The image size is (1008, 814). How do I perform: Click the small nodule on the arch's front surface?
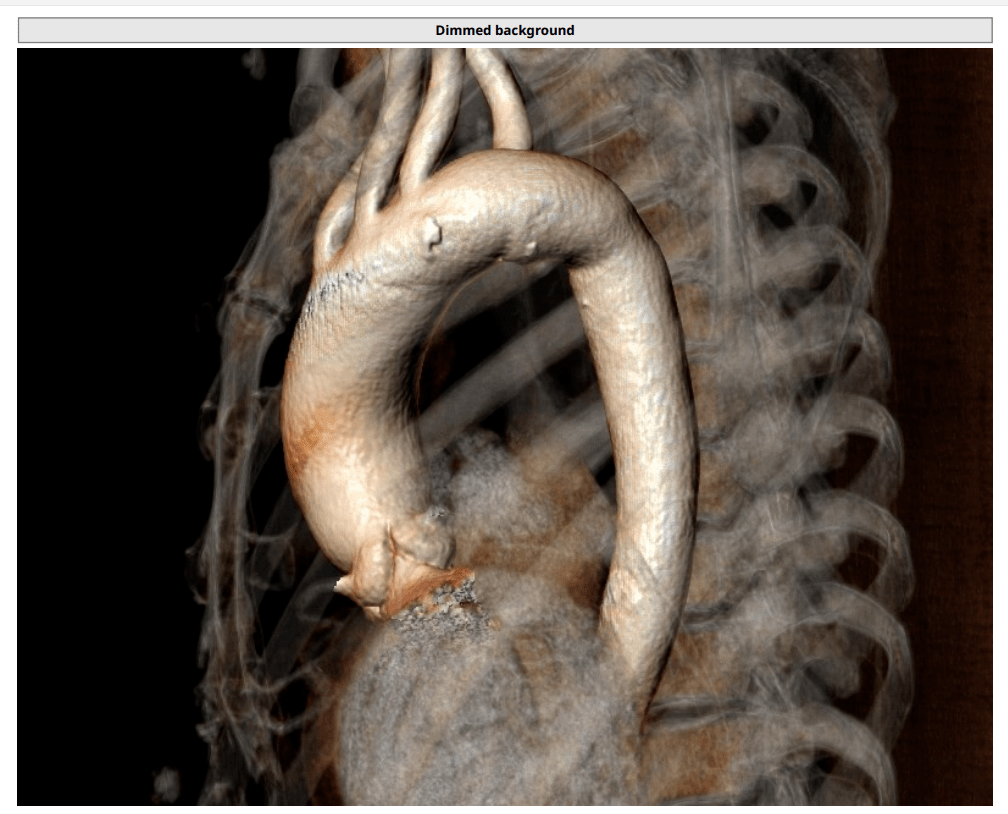432,234
